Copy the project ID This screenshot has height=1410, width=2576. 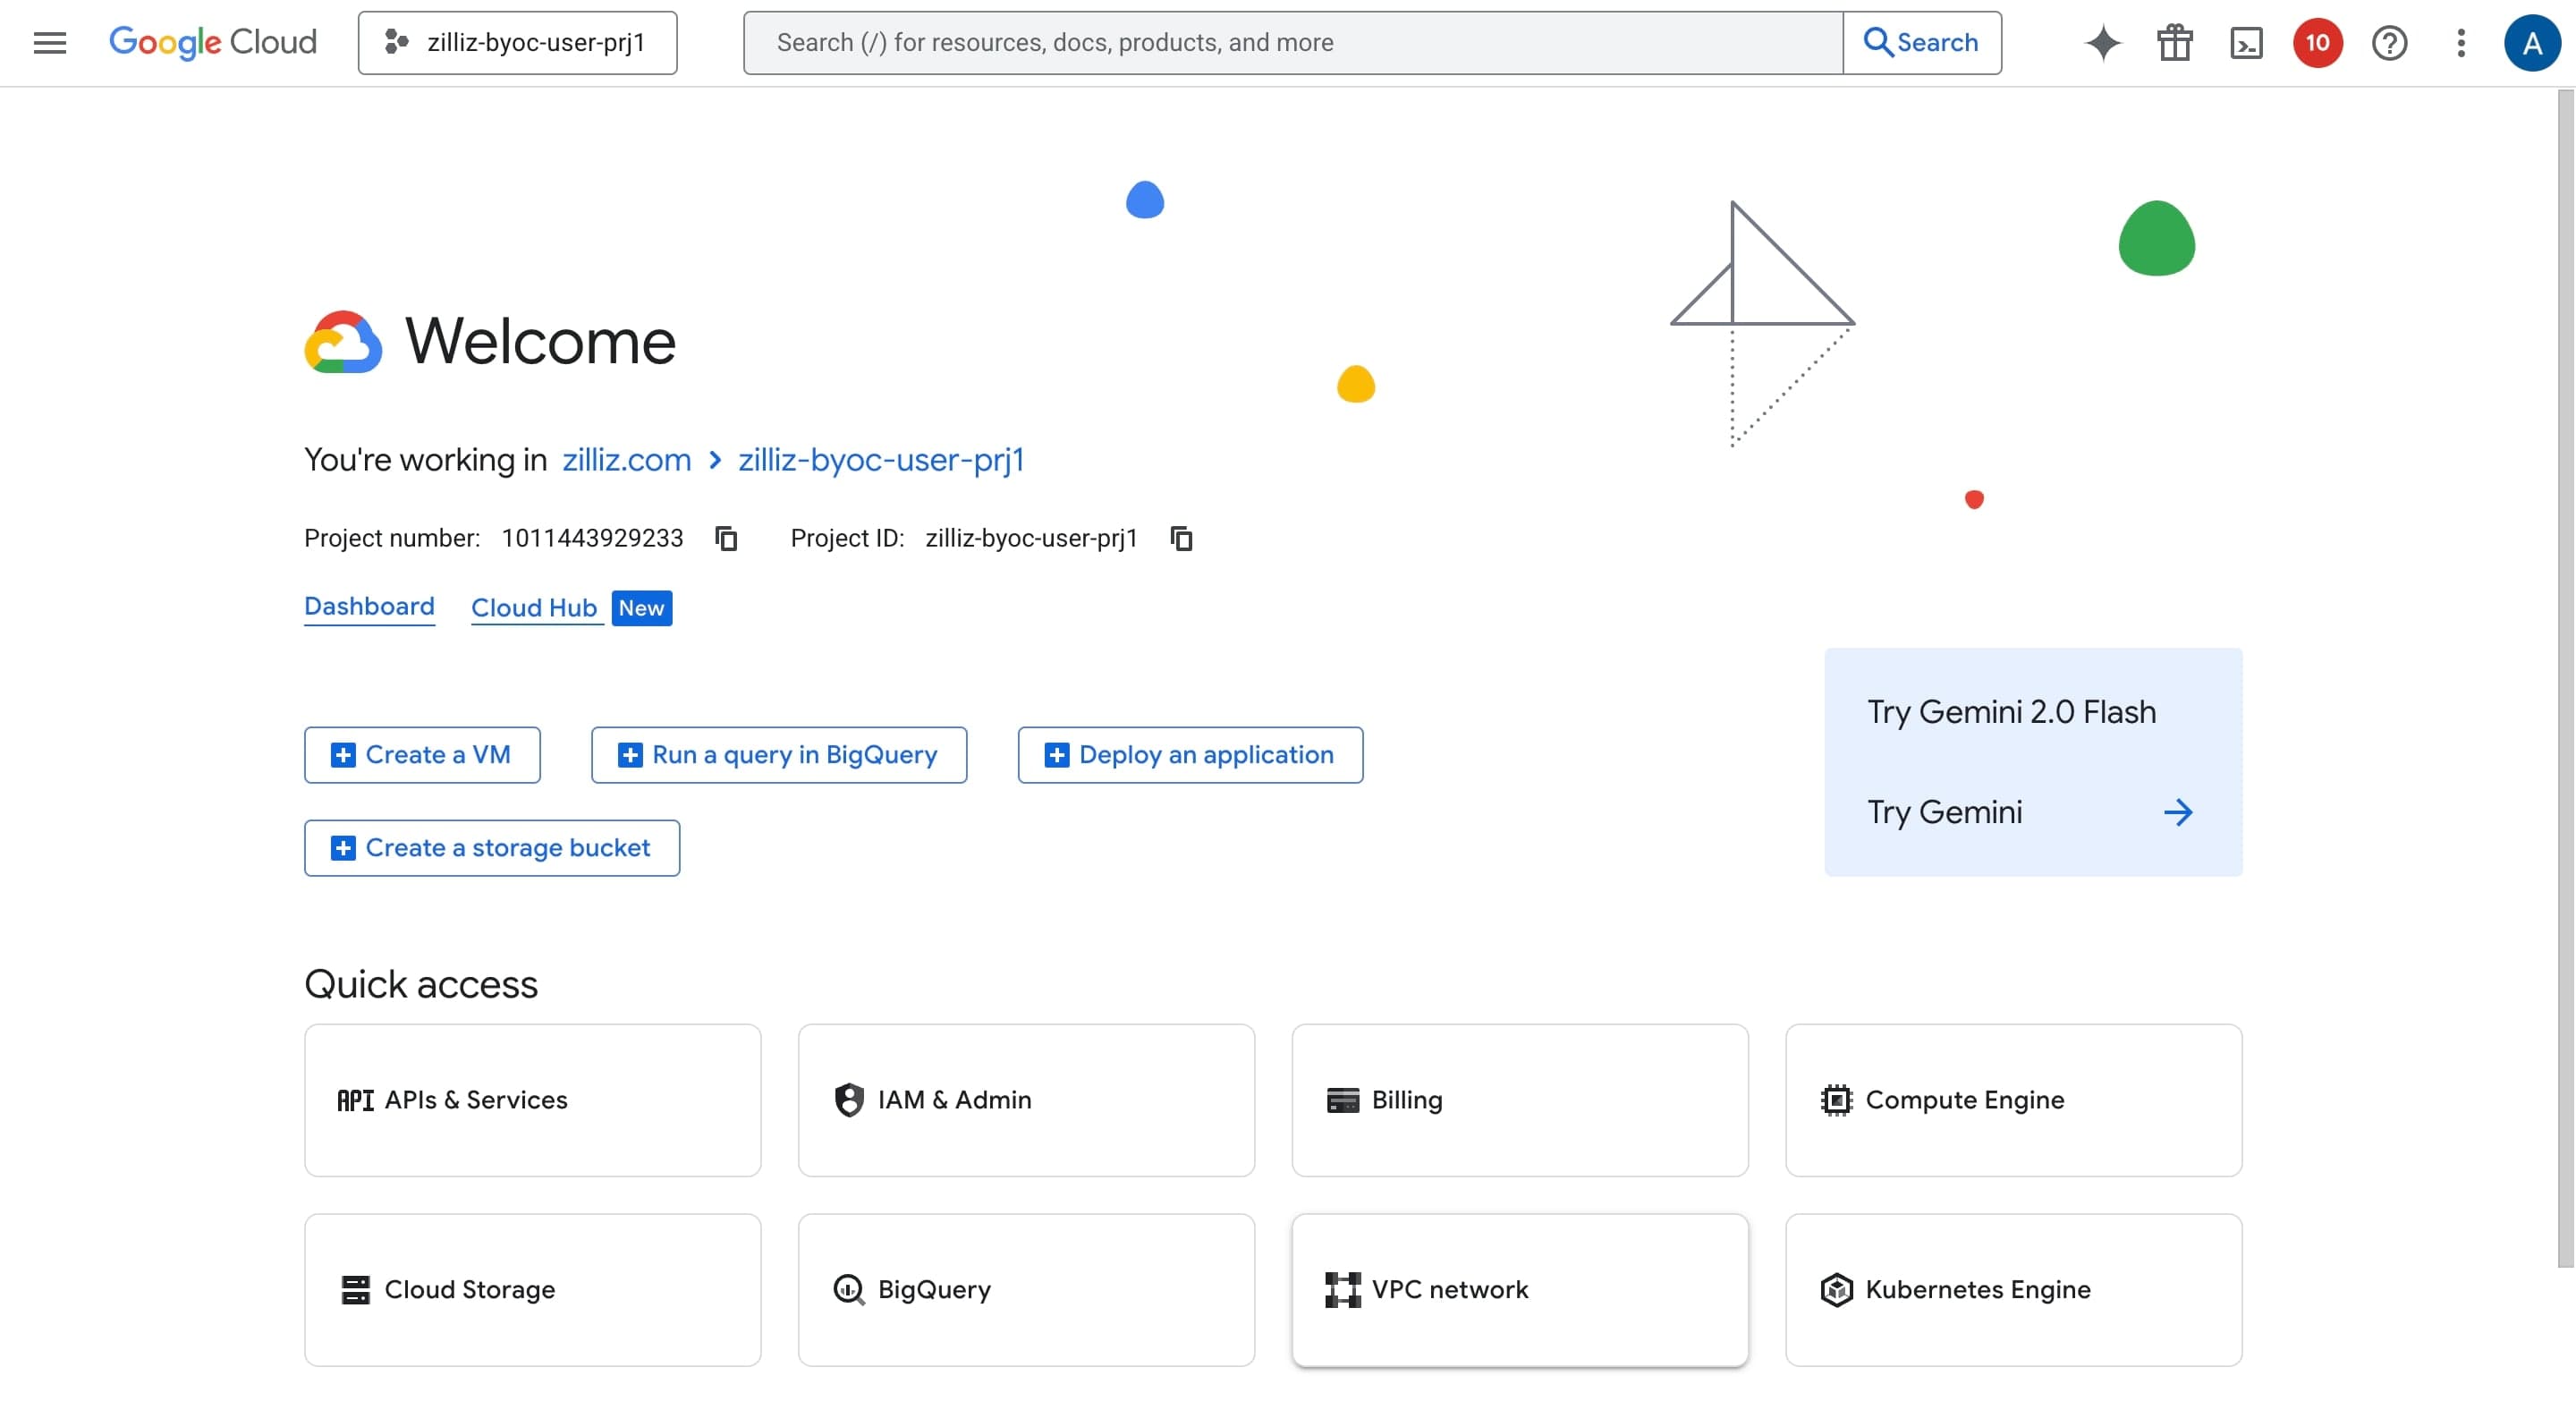[1181, 539]
